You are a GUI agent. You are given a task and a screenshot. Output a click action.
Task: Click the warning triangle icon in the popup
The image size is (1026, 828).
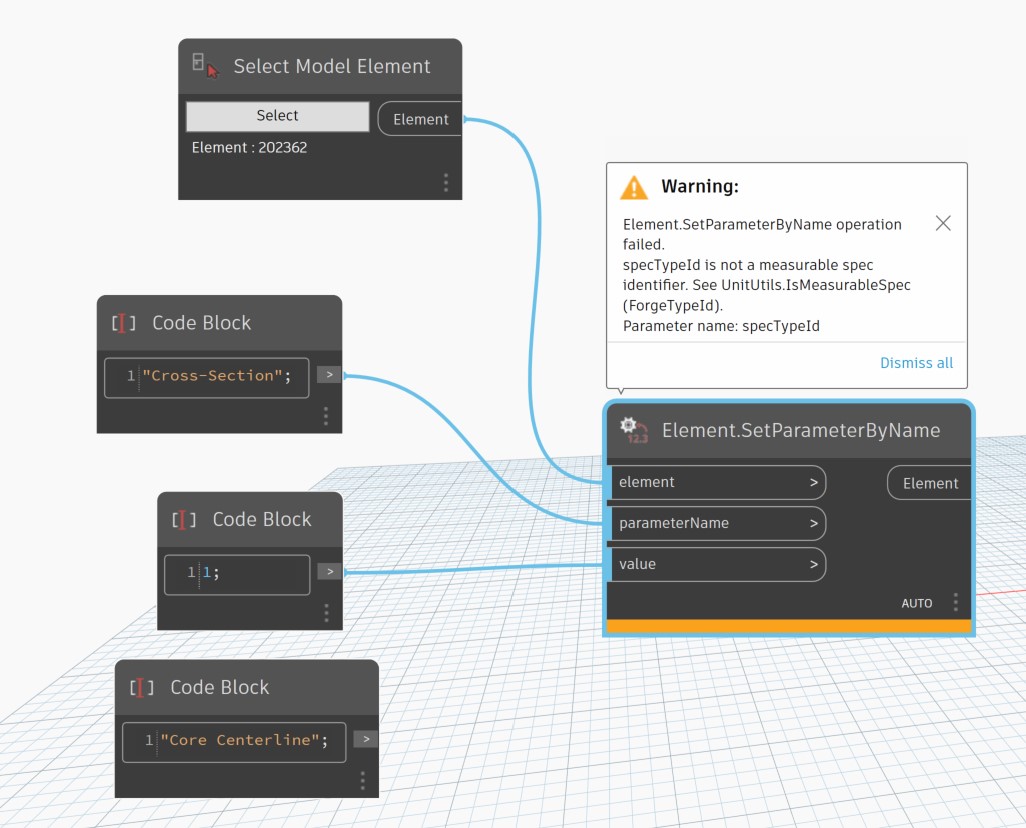[x=633, y=186]
